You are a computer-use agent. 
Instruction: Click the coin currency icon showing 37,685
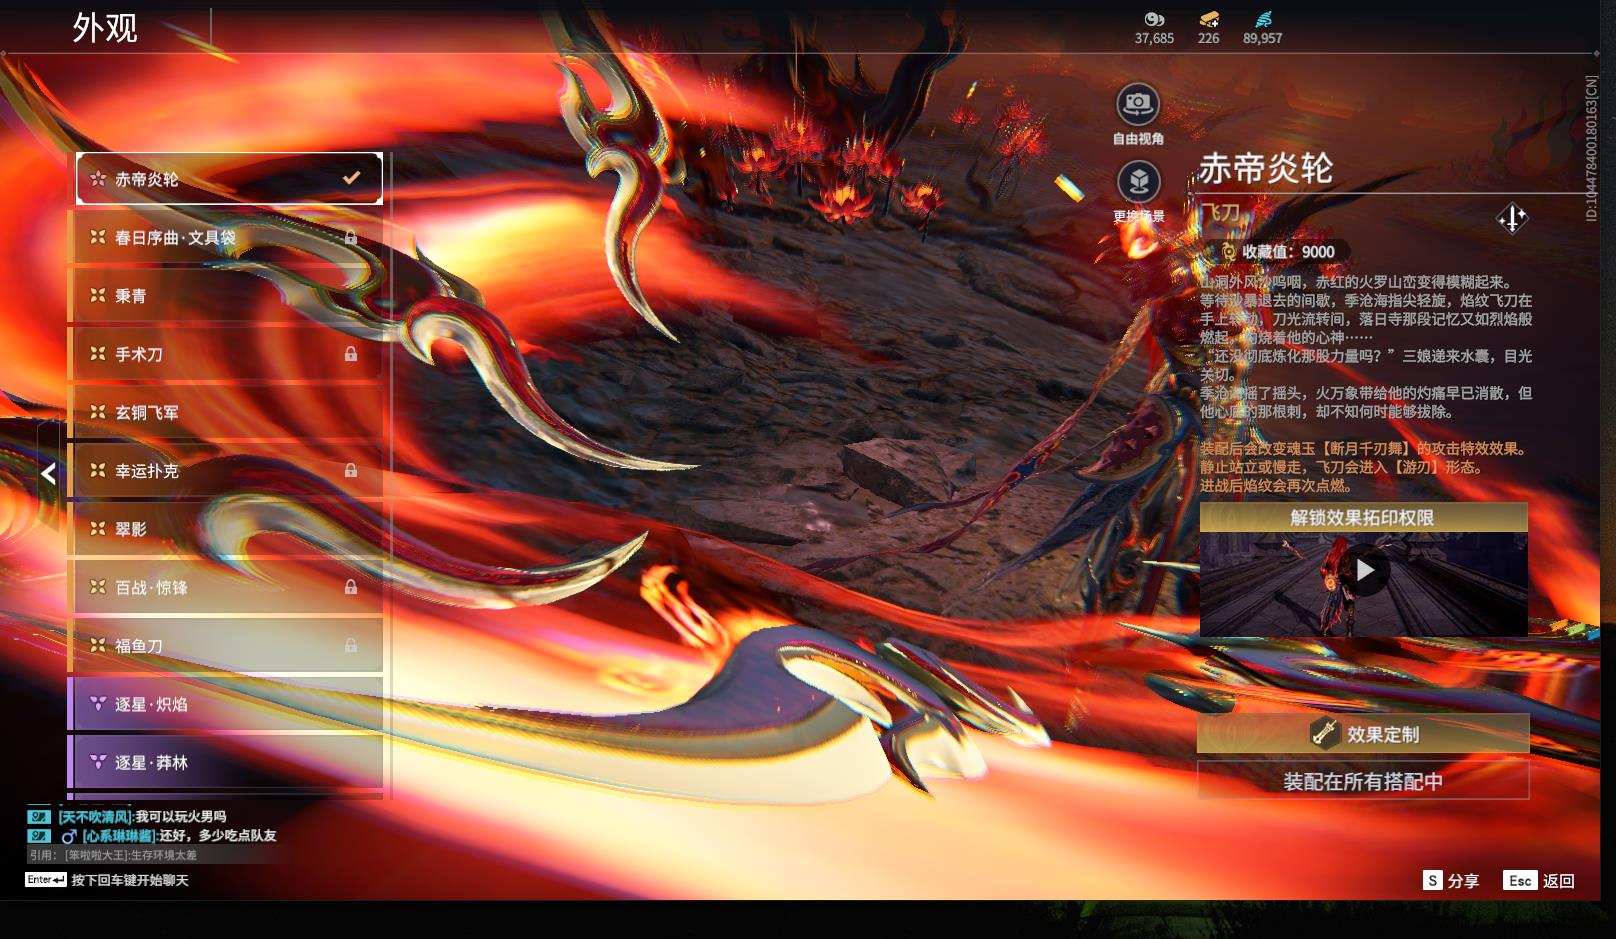pyautogui.click(x=1155, y=18)
